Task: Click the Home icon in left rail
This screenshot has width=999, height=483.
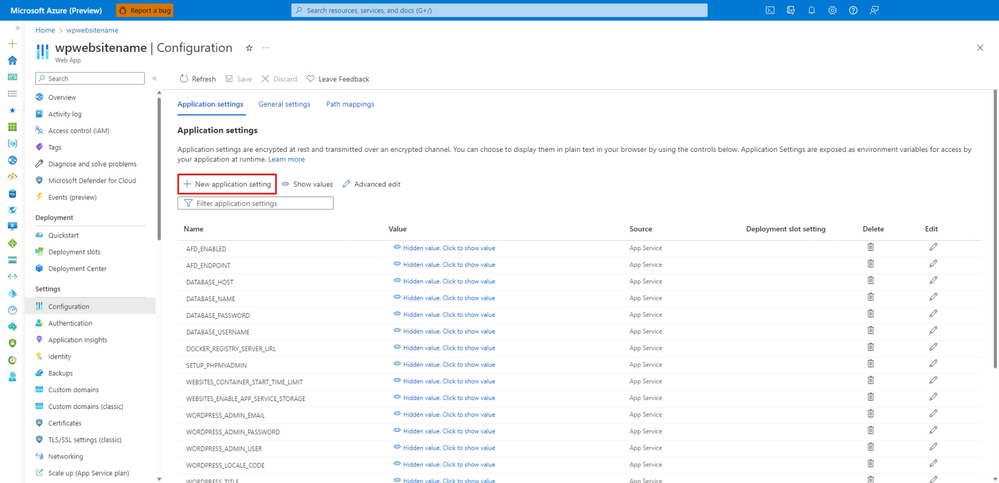Action: point(12,61)
